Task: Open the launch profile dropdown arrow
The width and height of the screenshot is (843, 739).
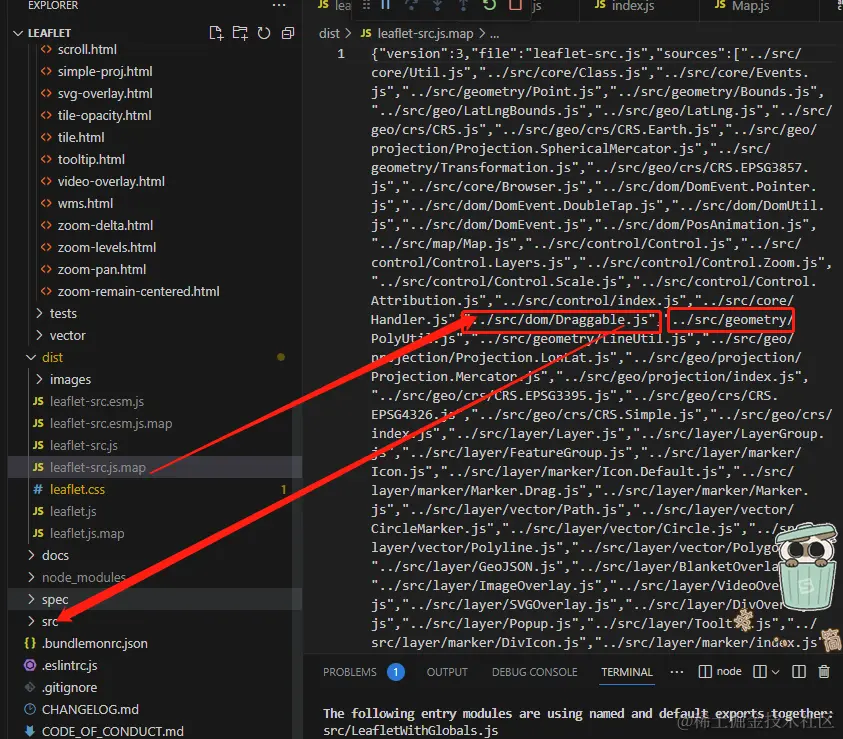Action: click(775, 672)
